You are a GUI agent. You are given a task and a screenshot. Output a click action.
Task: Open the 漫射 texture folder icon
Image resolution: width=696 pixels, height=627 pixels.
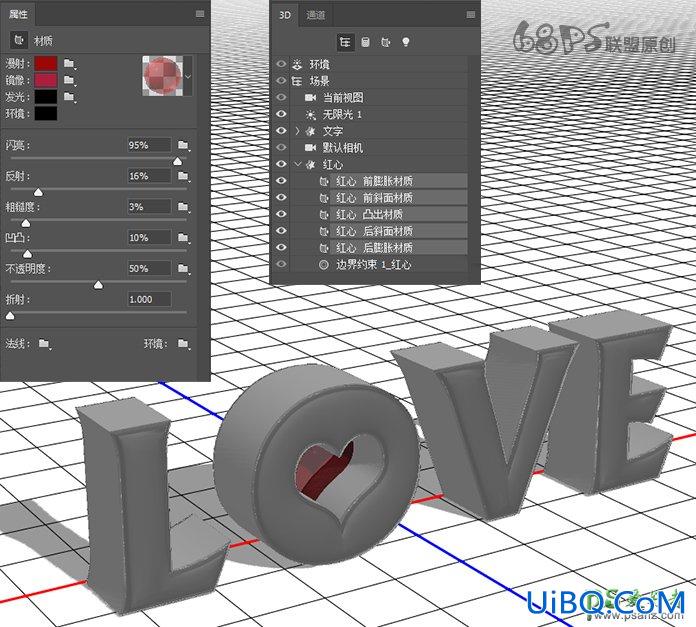coord(69,64)
